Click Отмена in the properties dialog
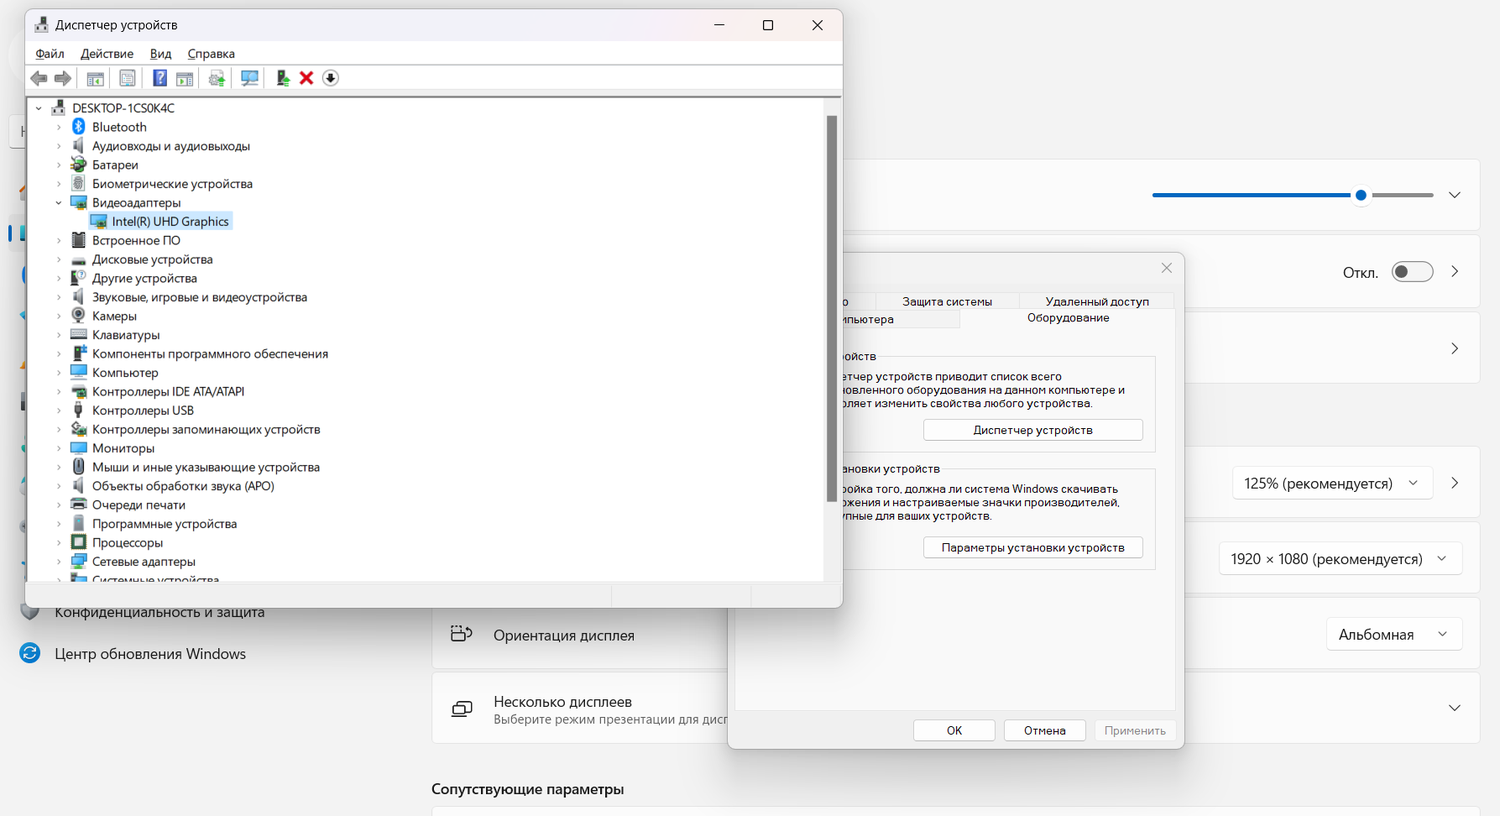 pos(1044,731)
